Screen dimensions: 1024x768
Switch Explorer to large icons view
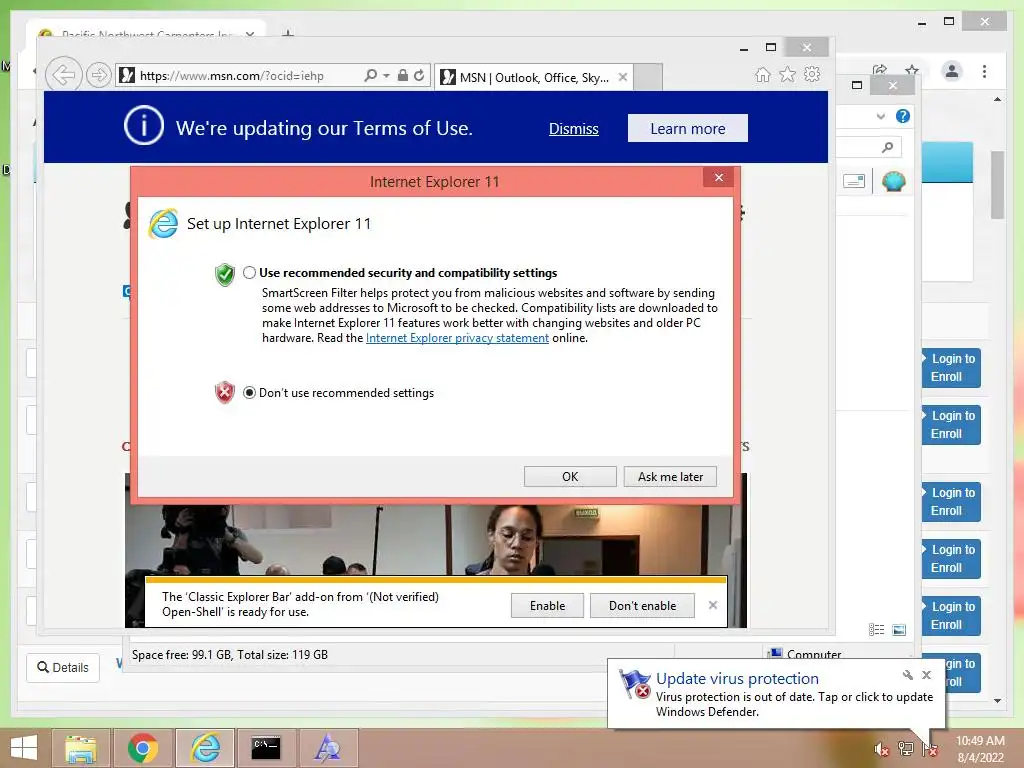[x=899, y=630]
